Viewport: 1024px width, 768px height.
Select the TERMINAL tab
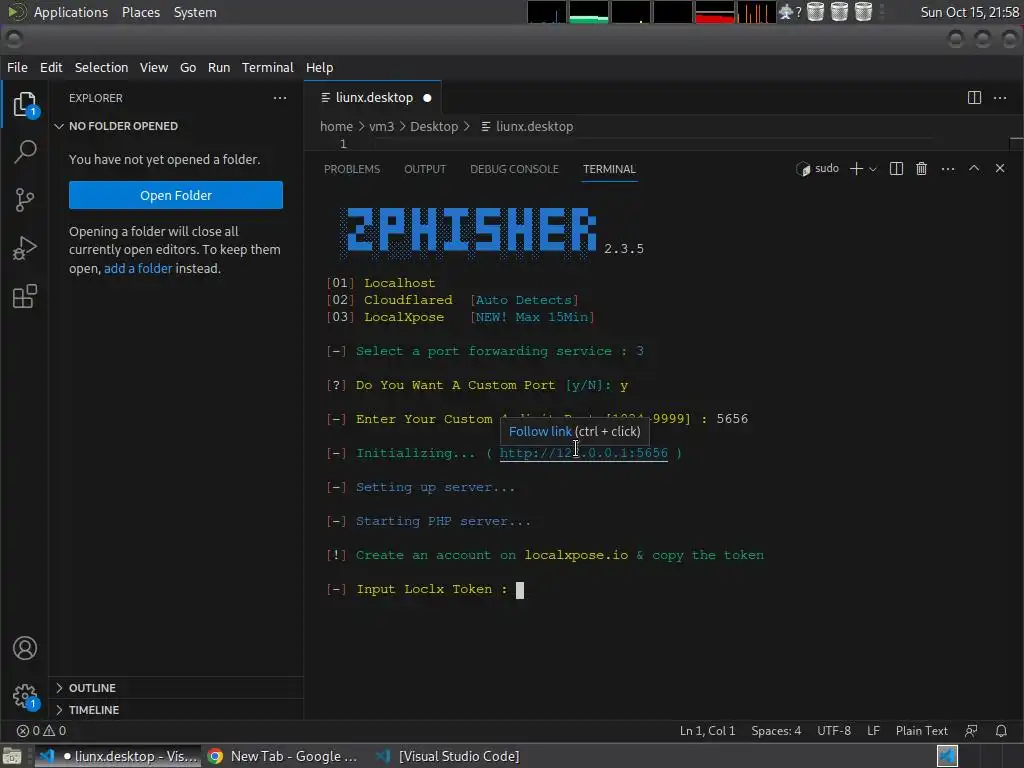pyautogui.click(x=609, y=169)
